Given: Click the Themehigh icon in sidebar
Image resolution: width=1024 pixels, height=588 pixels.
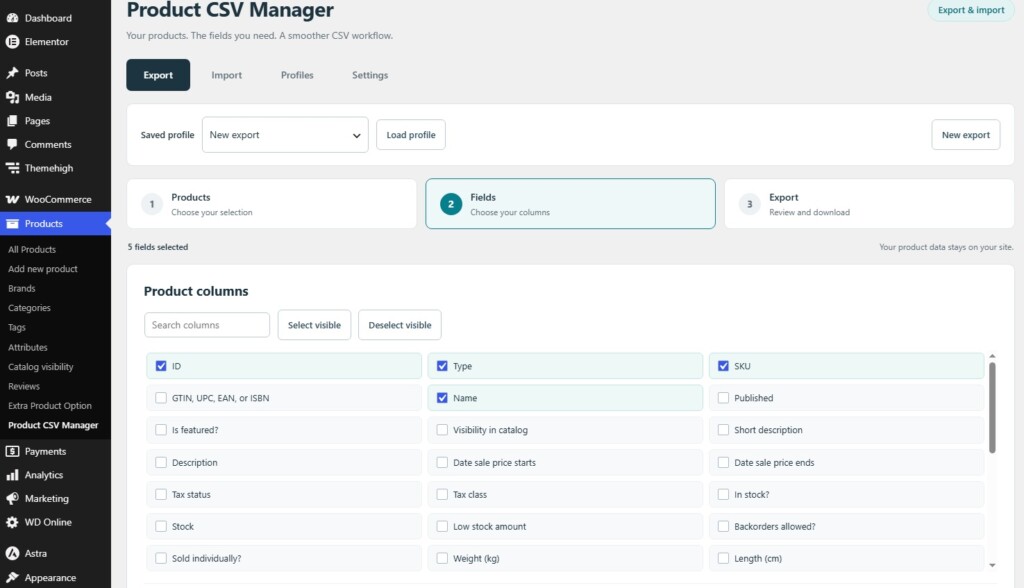Looking at the screenshot, I should (x=12, y=168).
